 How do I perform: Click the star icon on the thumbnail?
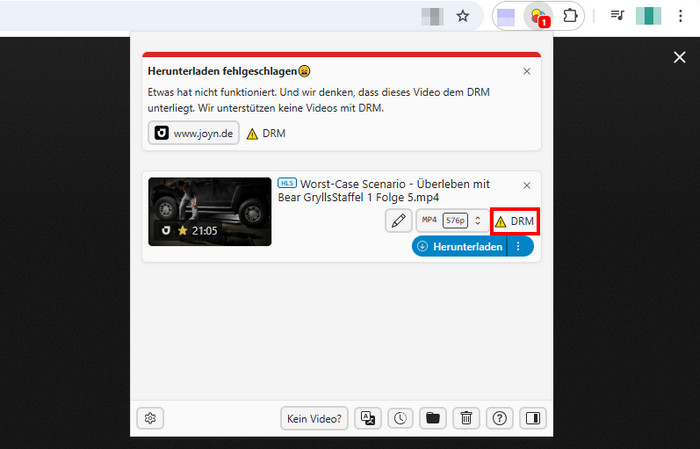coord(182,230)
